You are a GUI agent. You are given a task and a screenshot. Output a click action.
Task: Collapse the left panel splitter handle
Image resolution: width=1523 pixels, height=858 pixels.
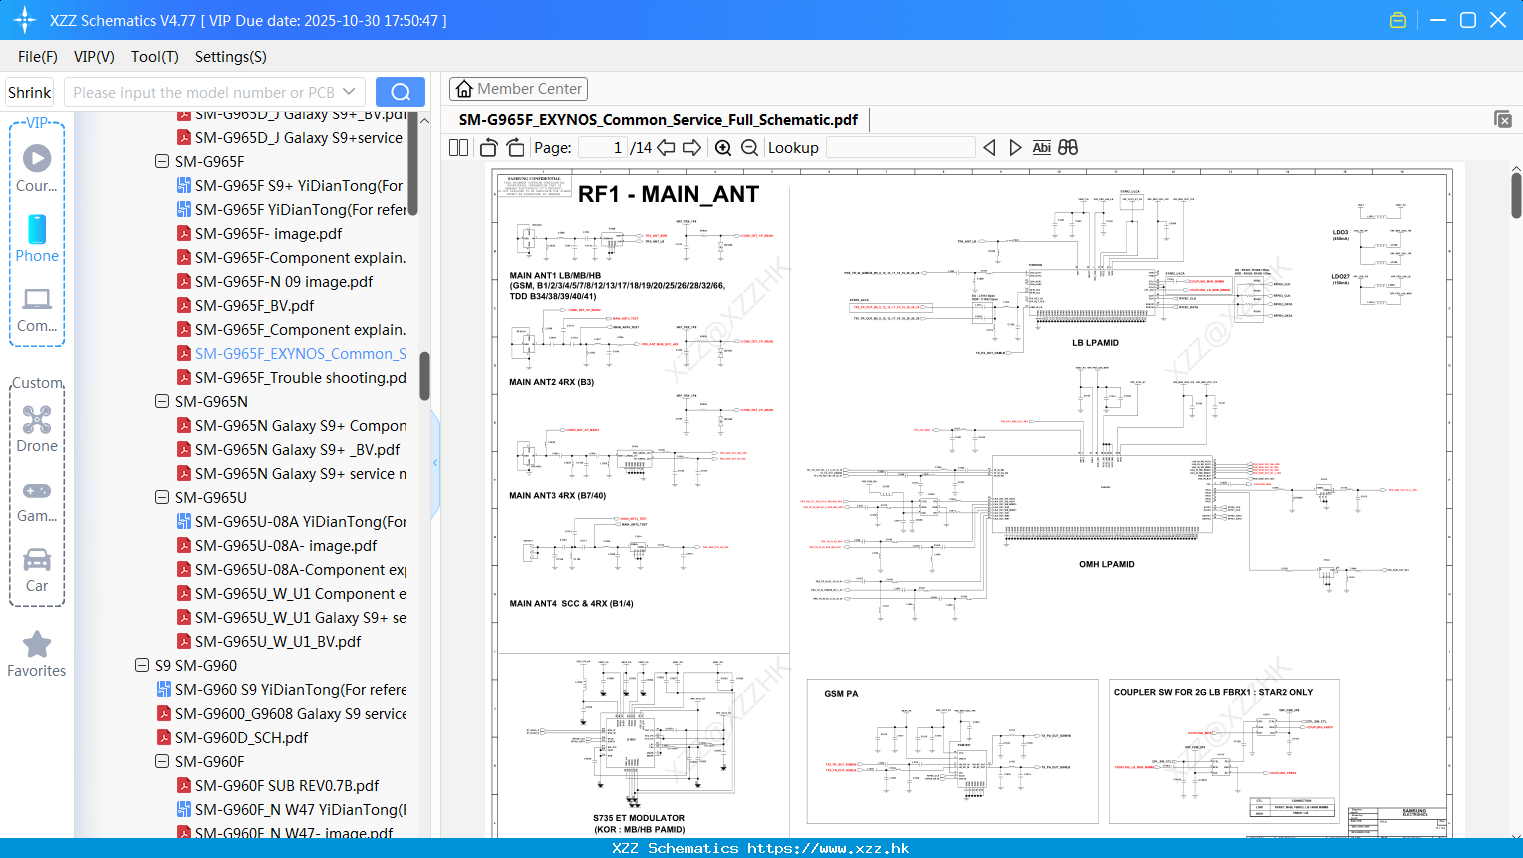435,463
